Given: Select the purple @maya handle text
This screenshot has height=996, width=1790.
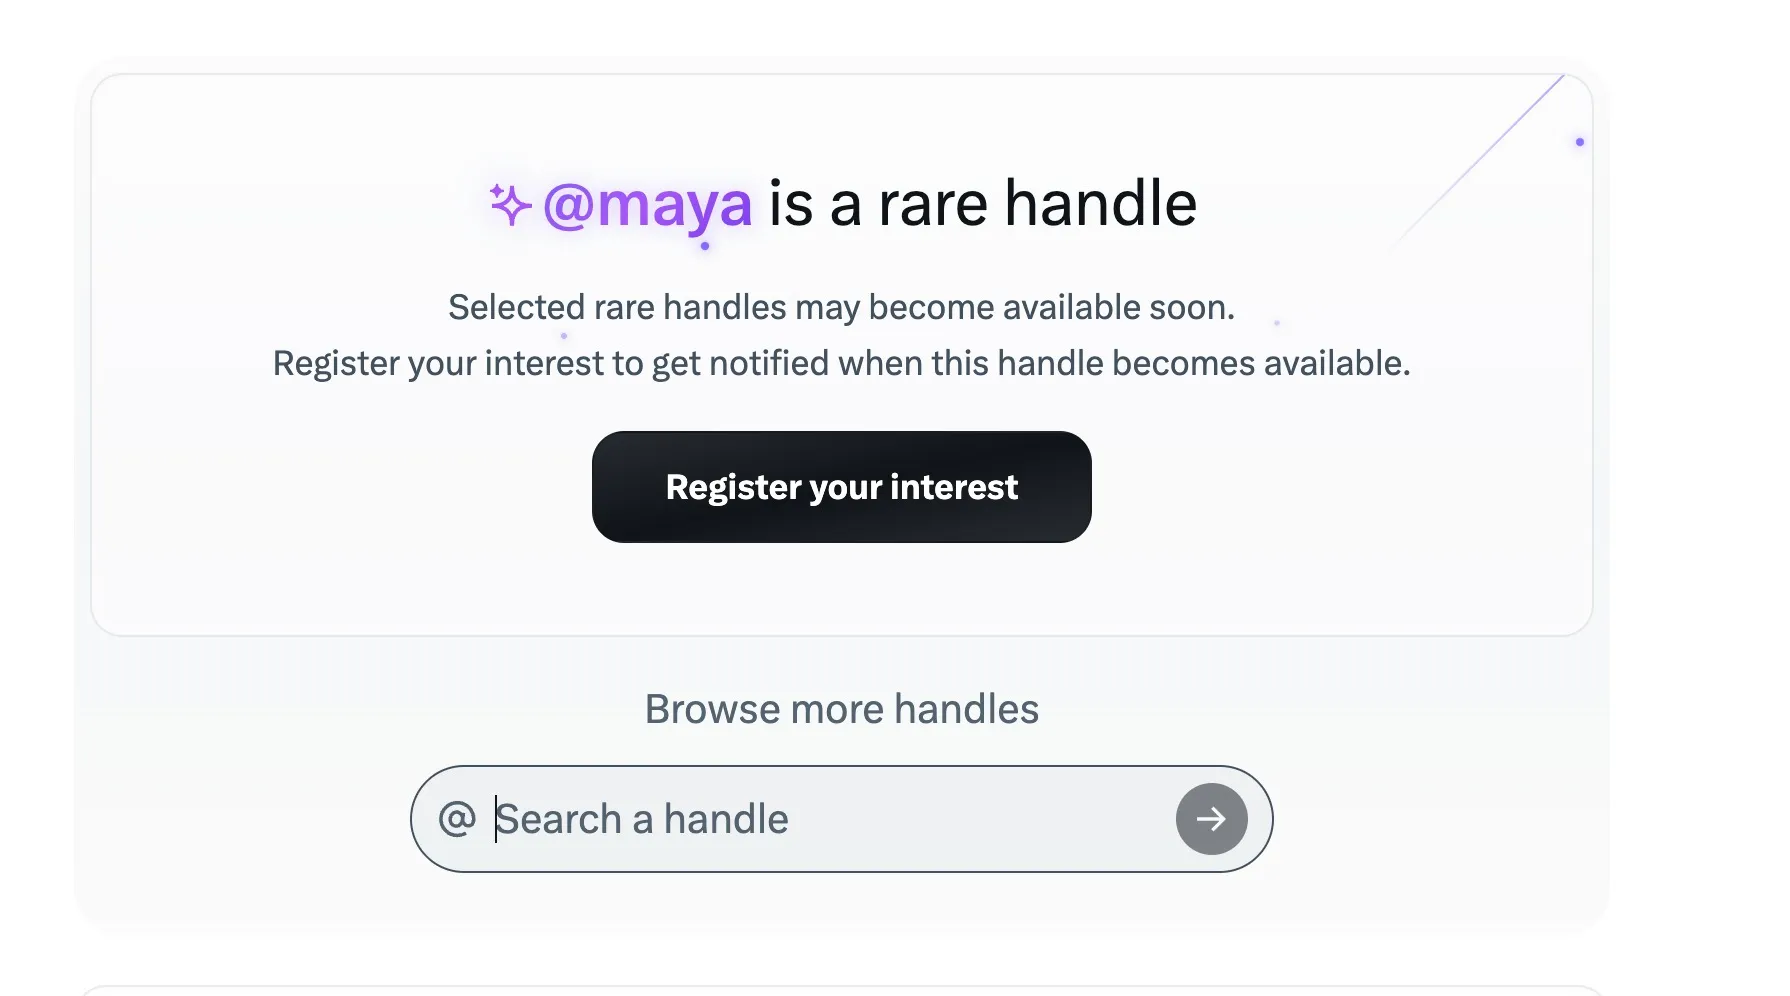Looking at the screenshot, I should click(647, 205).
